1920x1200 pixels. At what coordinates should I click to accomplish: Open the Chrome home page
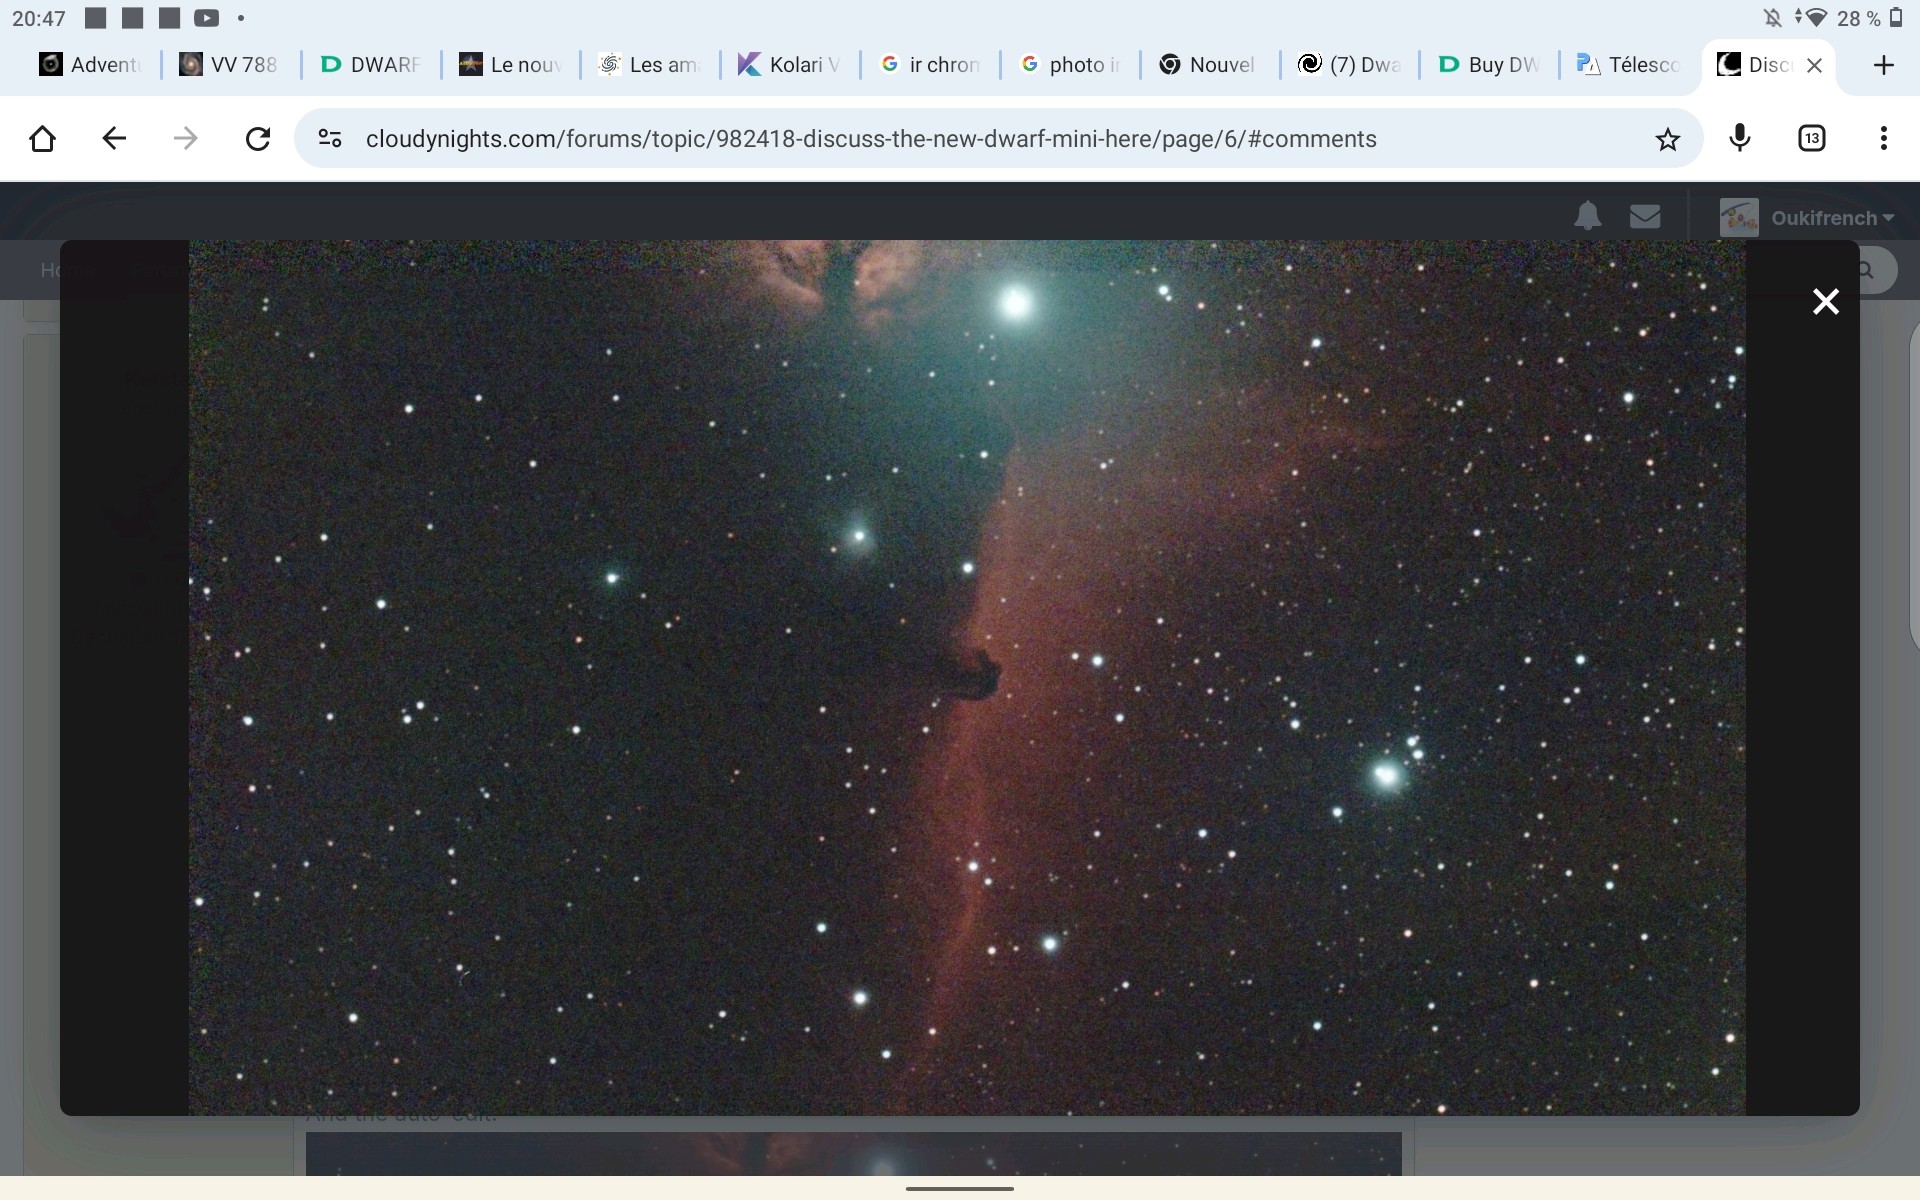[x=42, y=139]
